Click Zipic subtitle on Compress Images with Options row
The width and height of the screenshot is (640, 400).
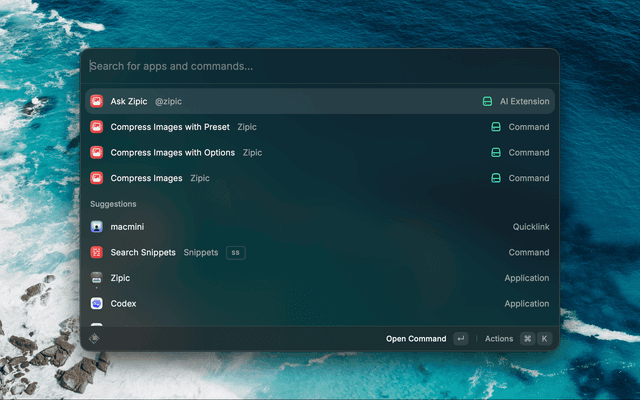[252, 153]
